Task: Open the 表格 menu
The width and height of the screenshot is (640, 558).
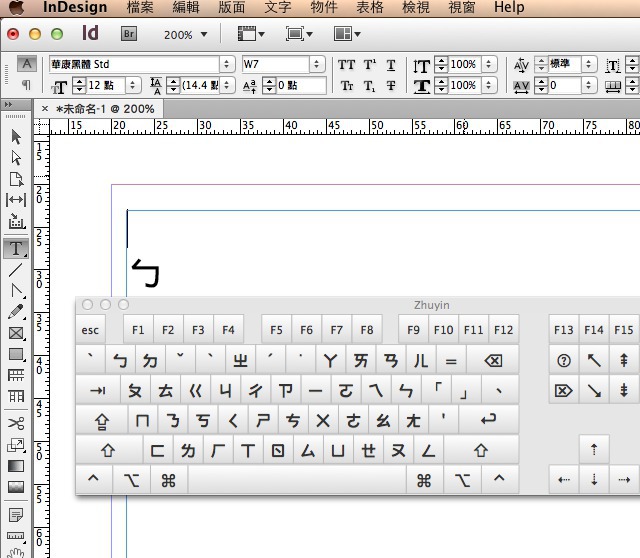Action: [x=370, y=7]
